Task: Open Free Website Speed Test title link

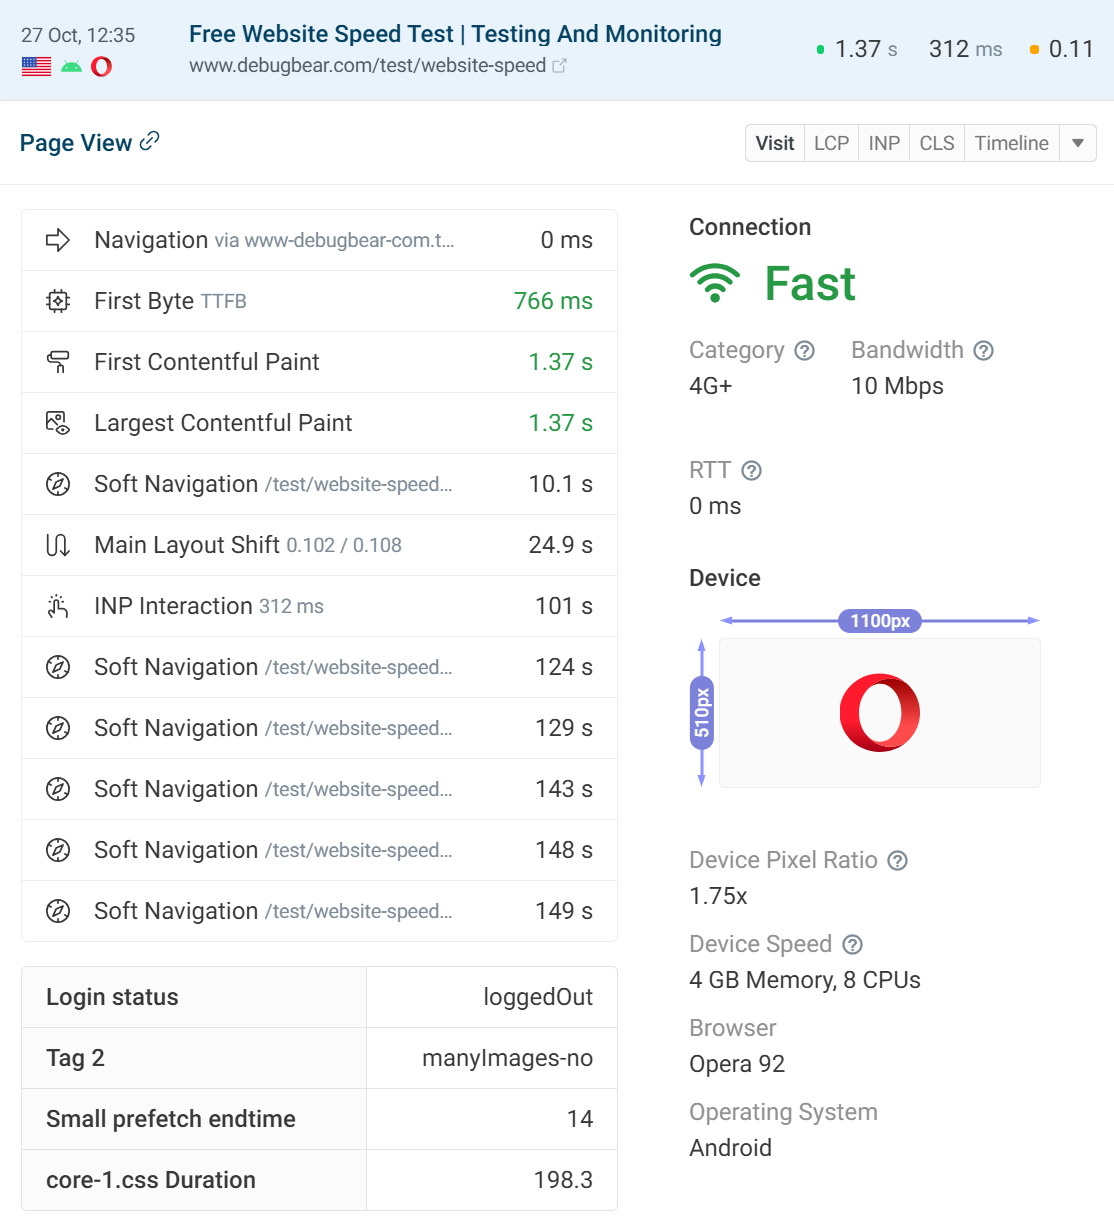Action: (455, 34)
